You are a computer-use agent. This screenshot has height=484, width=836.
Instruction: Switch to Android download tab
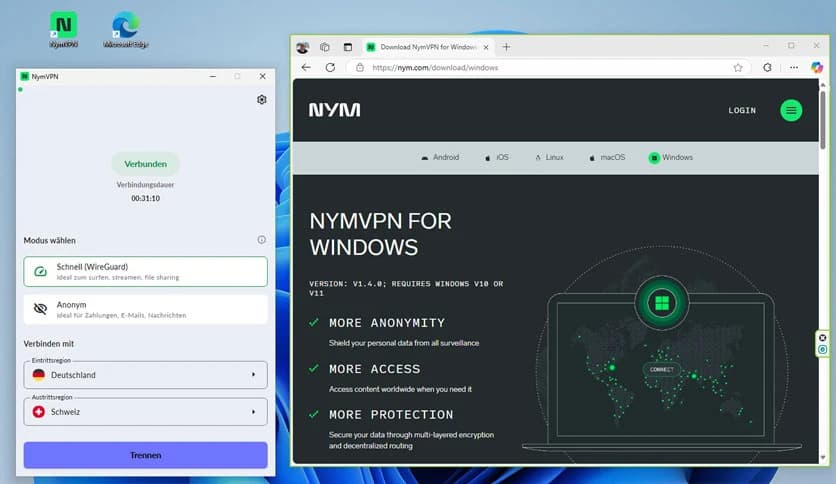pos(440,157)
